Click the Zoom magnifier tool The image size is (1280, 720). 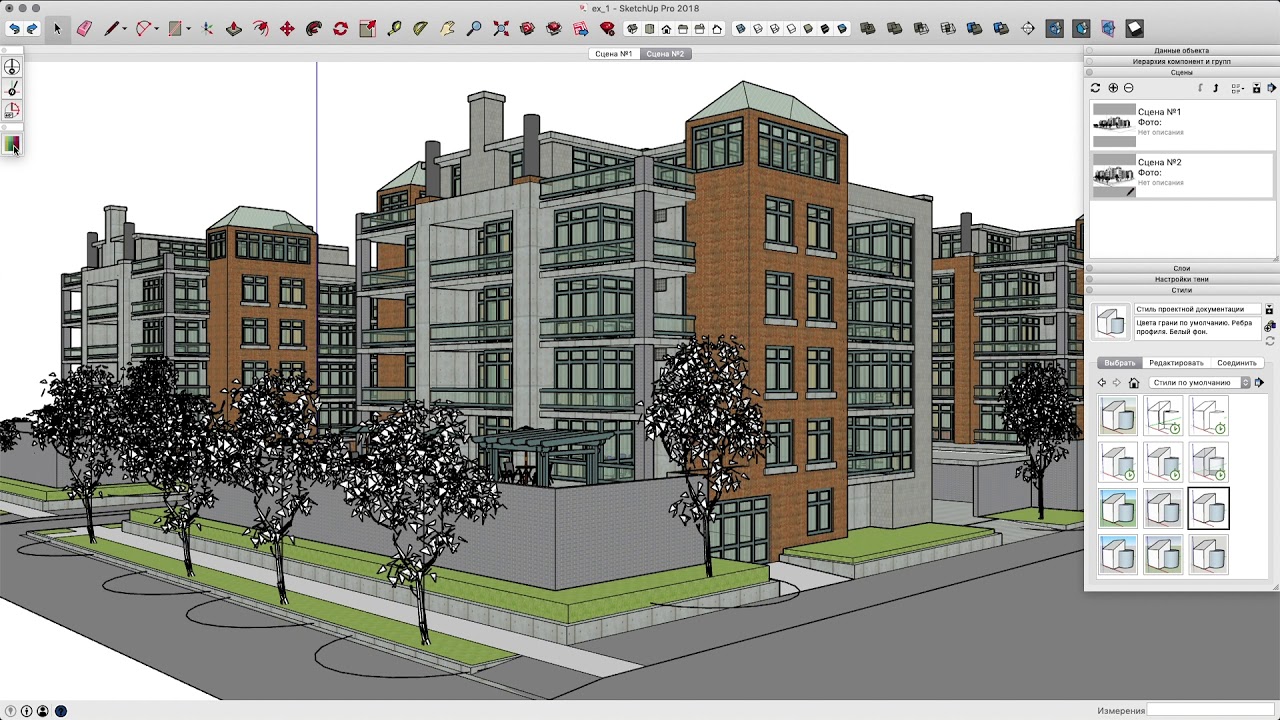[474, 29]
